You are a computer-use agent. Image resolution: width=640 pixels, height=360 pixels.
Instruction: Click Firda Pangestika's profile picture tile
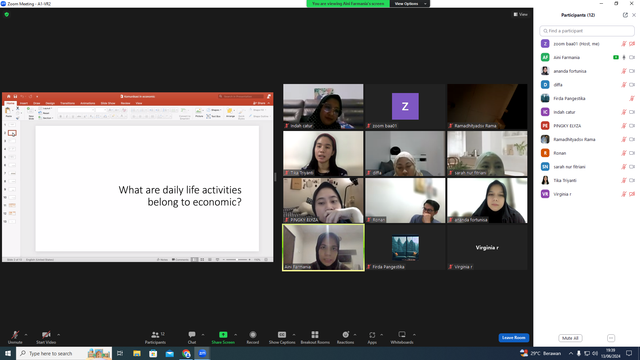pyautogui.click(x=405, y=247)
